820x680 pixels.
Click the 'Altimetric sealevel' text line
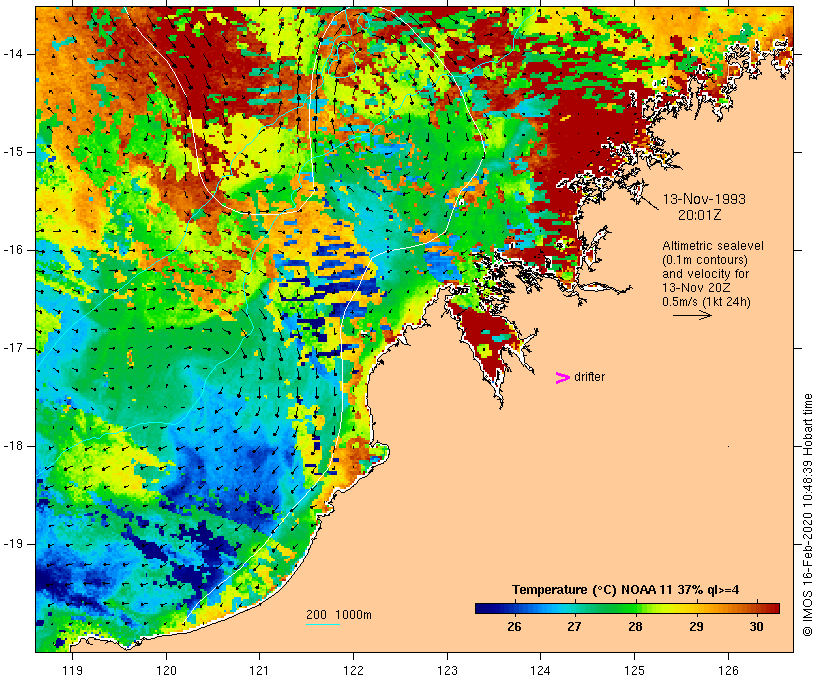click(x=713, y=246)
